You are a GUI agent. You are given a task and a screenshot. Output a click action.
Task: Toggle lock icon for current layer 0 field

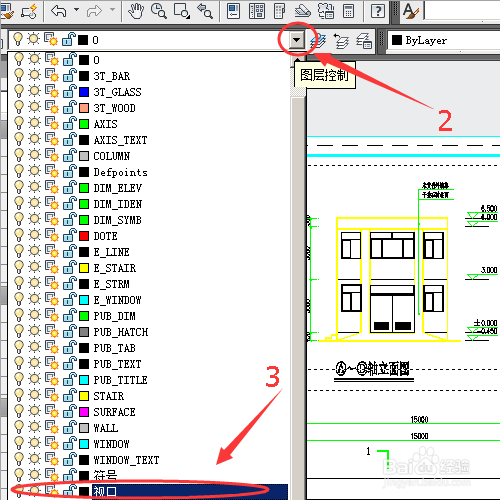tap(69, 40)
